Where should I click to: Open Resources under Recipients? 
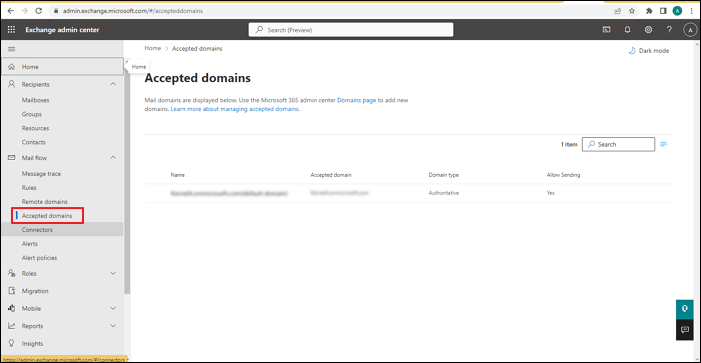coord(35,128)
